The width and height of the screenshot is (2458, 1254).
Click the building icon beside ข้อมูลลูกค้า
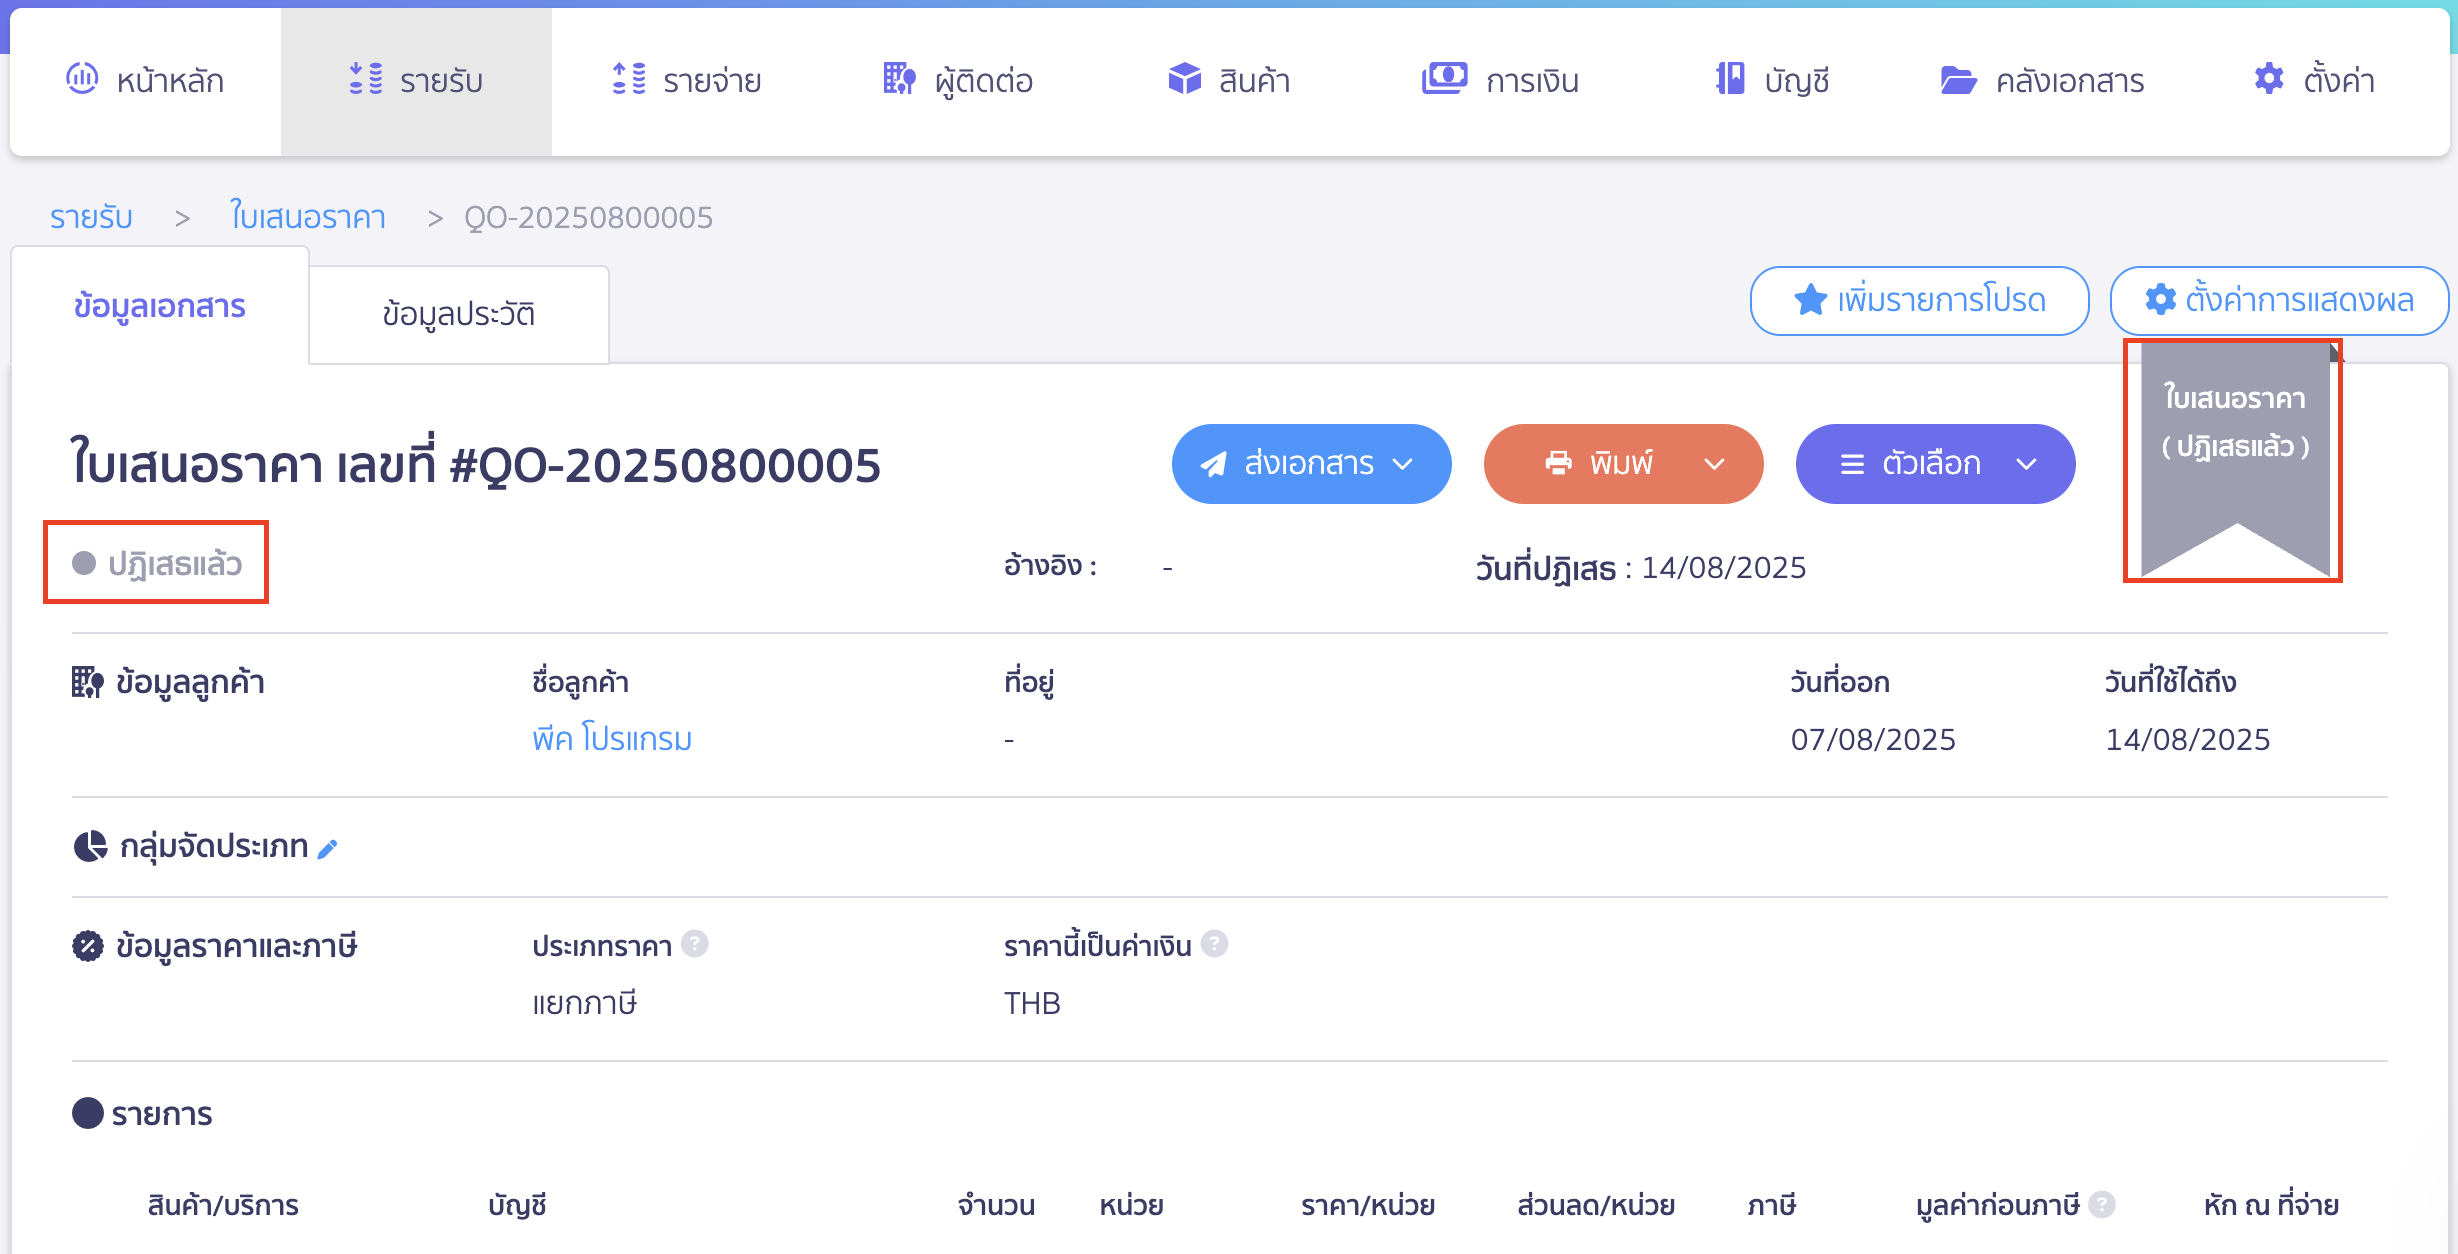click(x=88, y=683)
